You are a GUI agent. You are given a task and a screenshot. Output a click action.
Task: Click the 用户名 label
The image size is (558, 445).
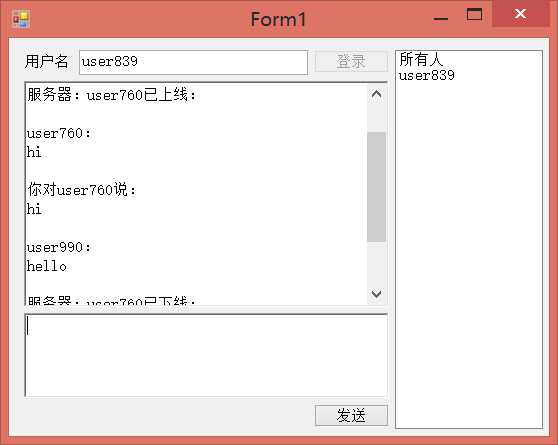click(x=46, y=61)
